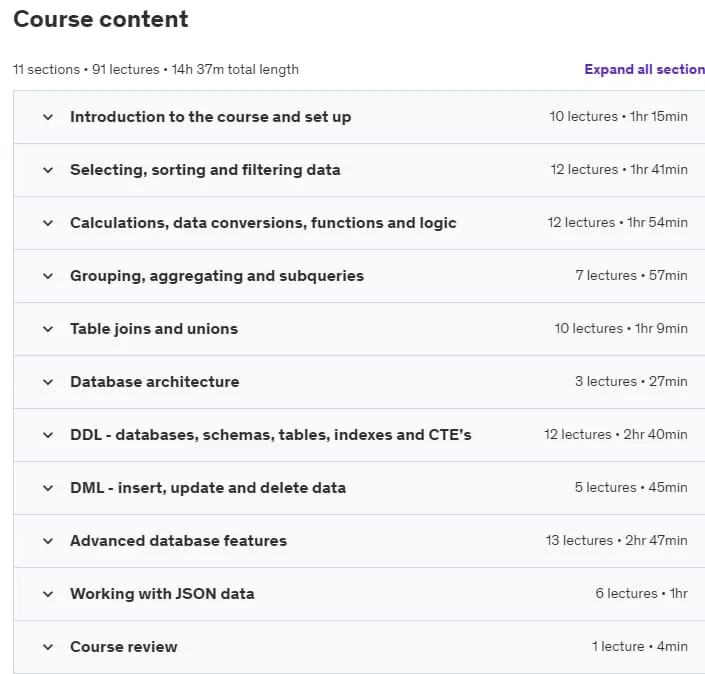Click Grouping, aggregating and subqueries heading
This screenshot has height=674, width=705.
click(217, 276)
